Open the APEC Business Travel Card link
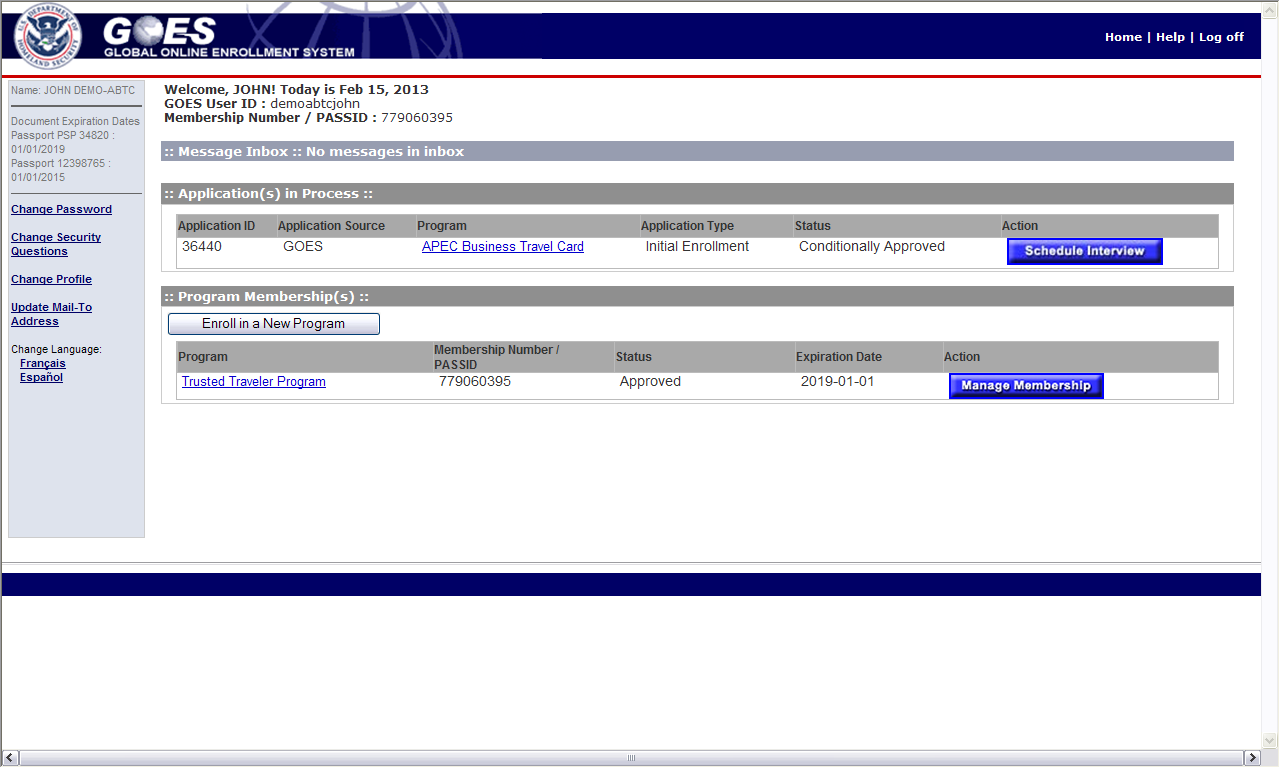1280x768 pixels. [x=502, y=247]
